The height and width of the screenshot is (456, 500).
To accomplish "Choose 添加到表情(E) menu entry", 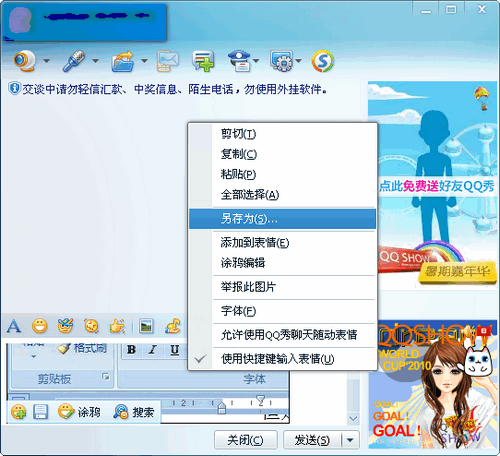I will tap(283, 243).
